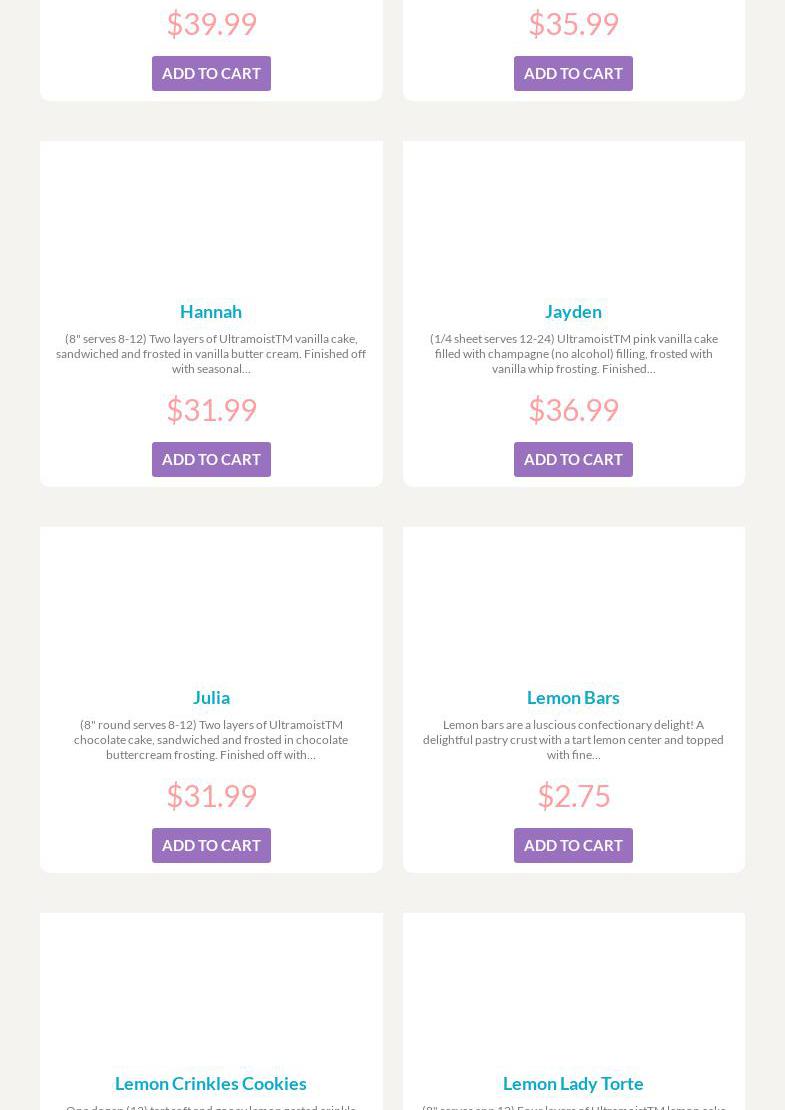
Task: Open the Jayden product title link
Action: (573, 311)
